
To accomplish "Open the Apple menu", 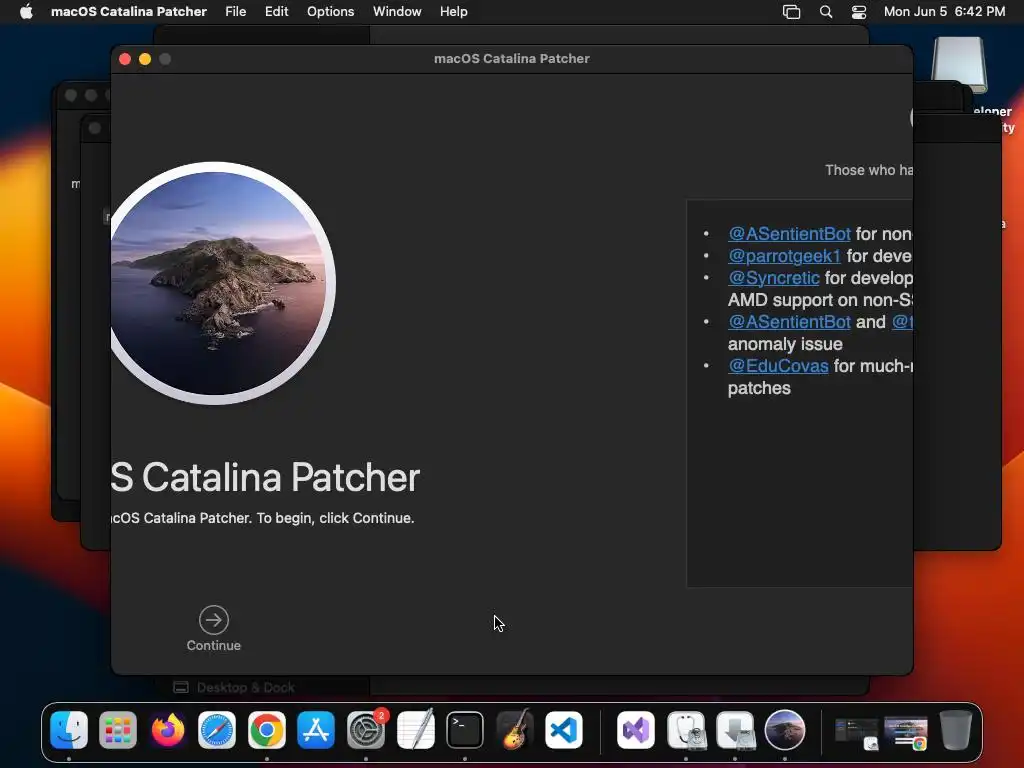I will pos(26,12).
